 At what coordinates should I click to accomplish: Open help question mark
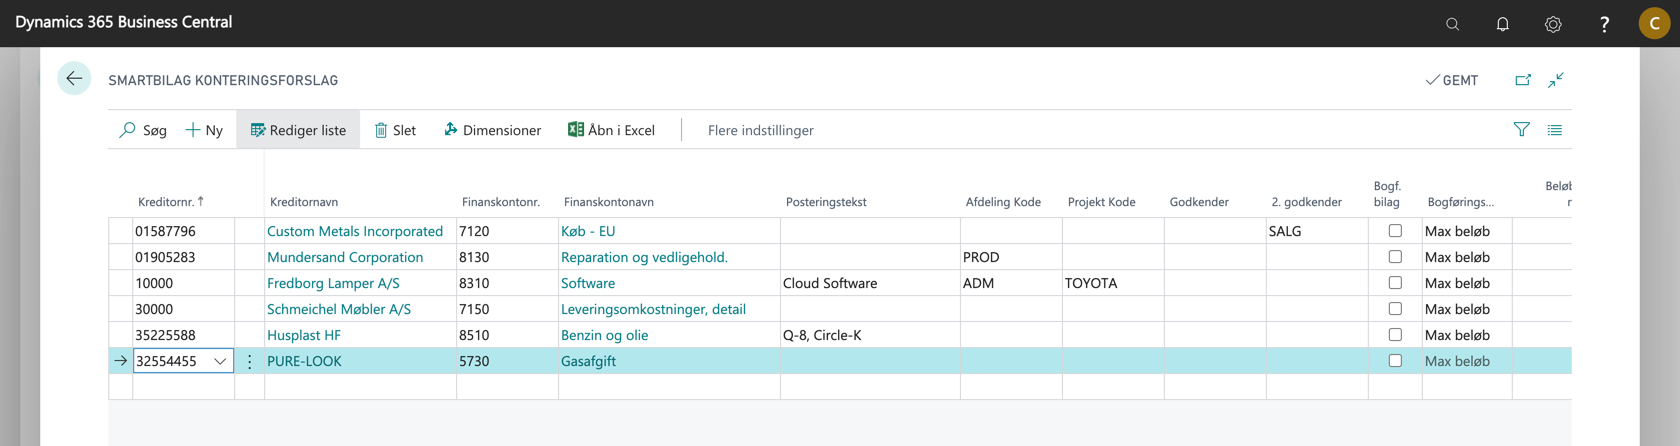click(1604, 24)
